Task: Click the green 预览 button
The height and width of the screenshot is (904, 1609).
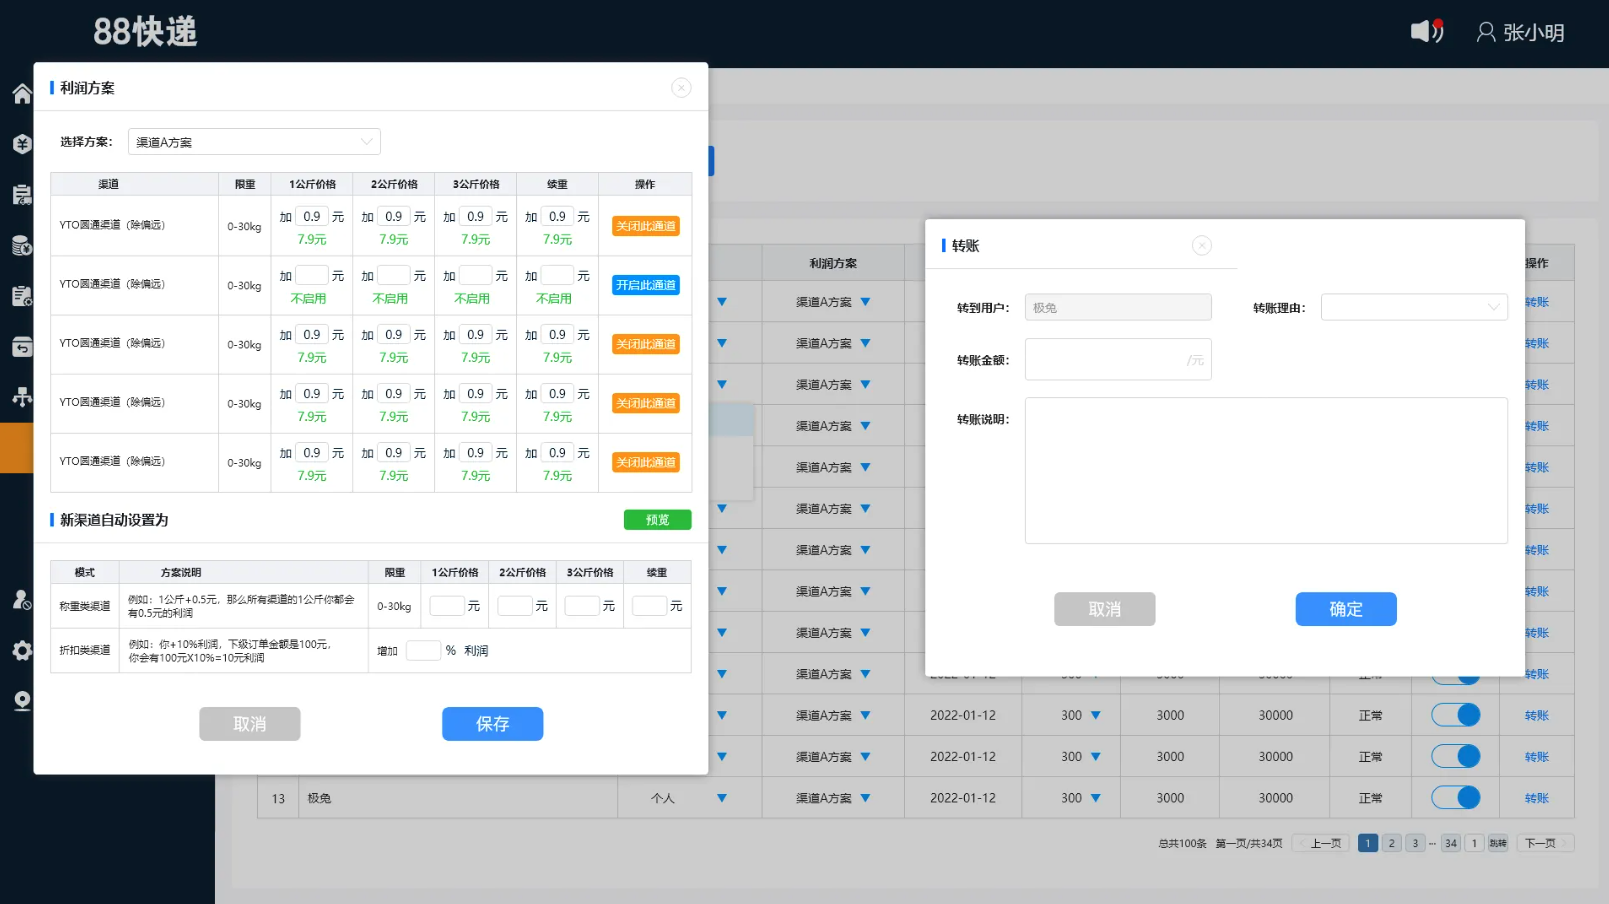Action: click(657, 520)
